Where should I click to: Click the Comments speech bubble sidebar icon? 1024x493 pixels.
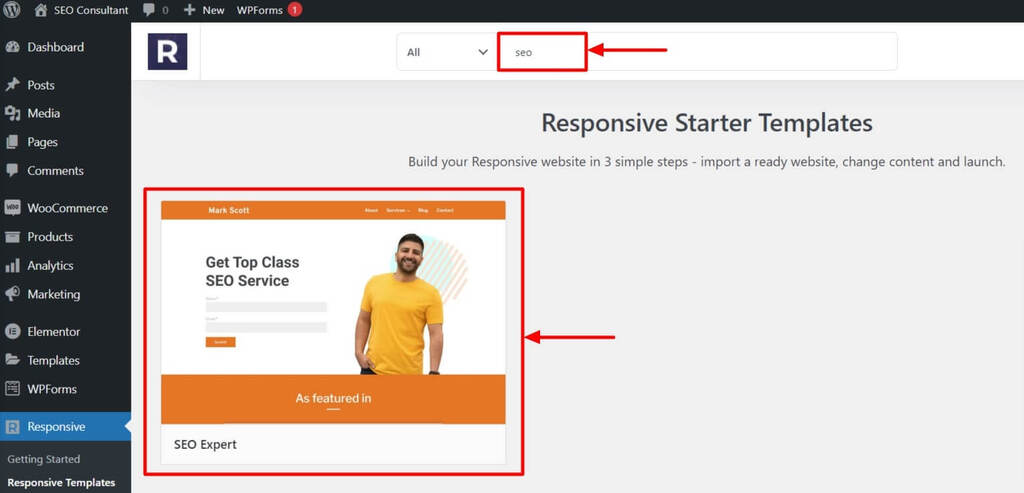point(12,170)
